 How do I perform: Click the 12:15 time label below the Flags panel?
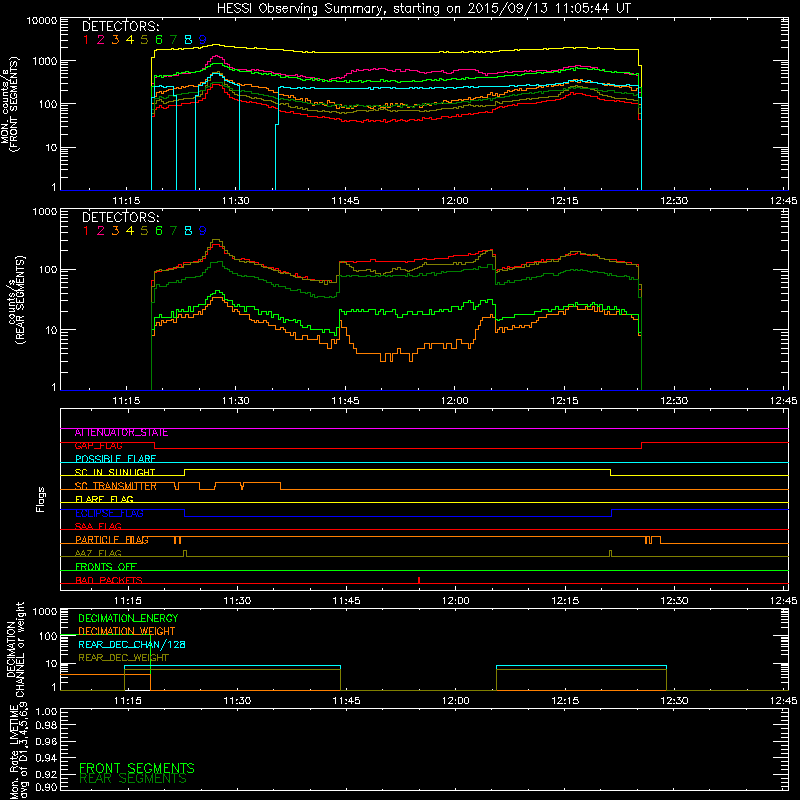(565, 601)
